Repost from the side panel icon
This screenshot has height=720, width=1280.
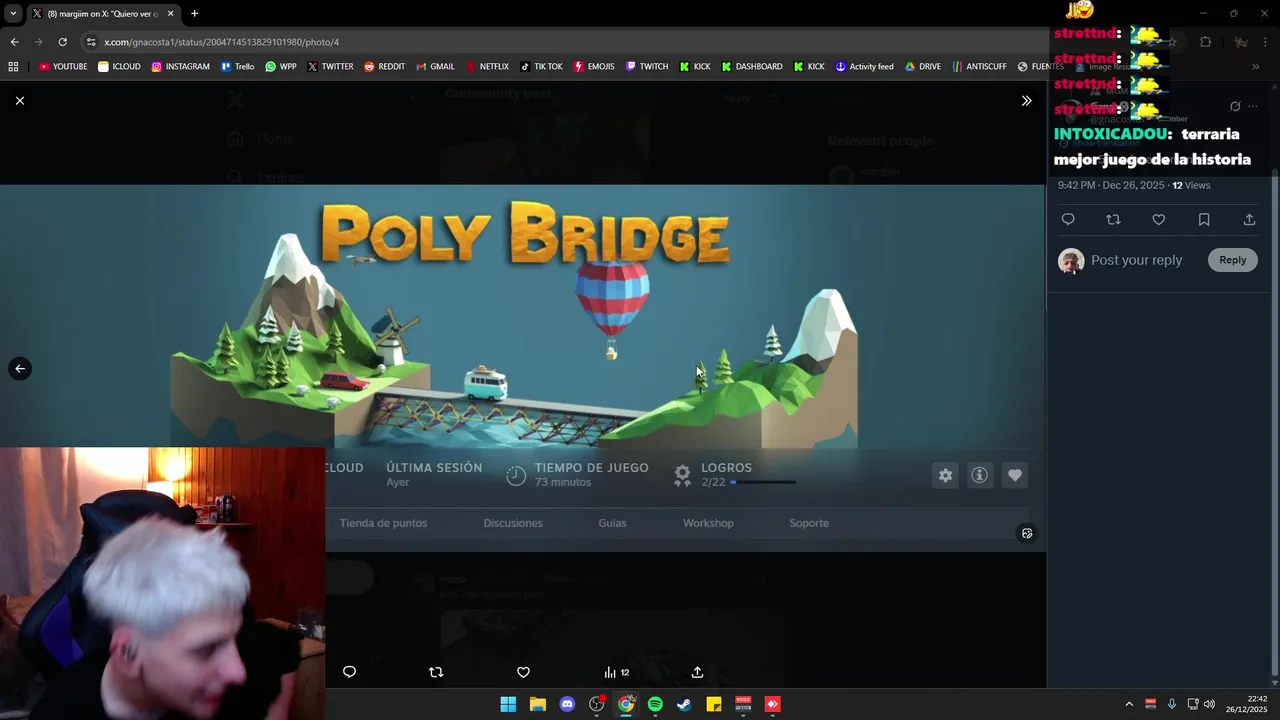point(1113,220)
